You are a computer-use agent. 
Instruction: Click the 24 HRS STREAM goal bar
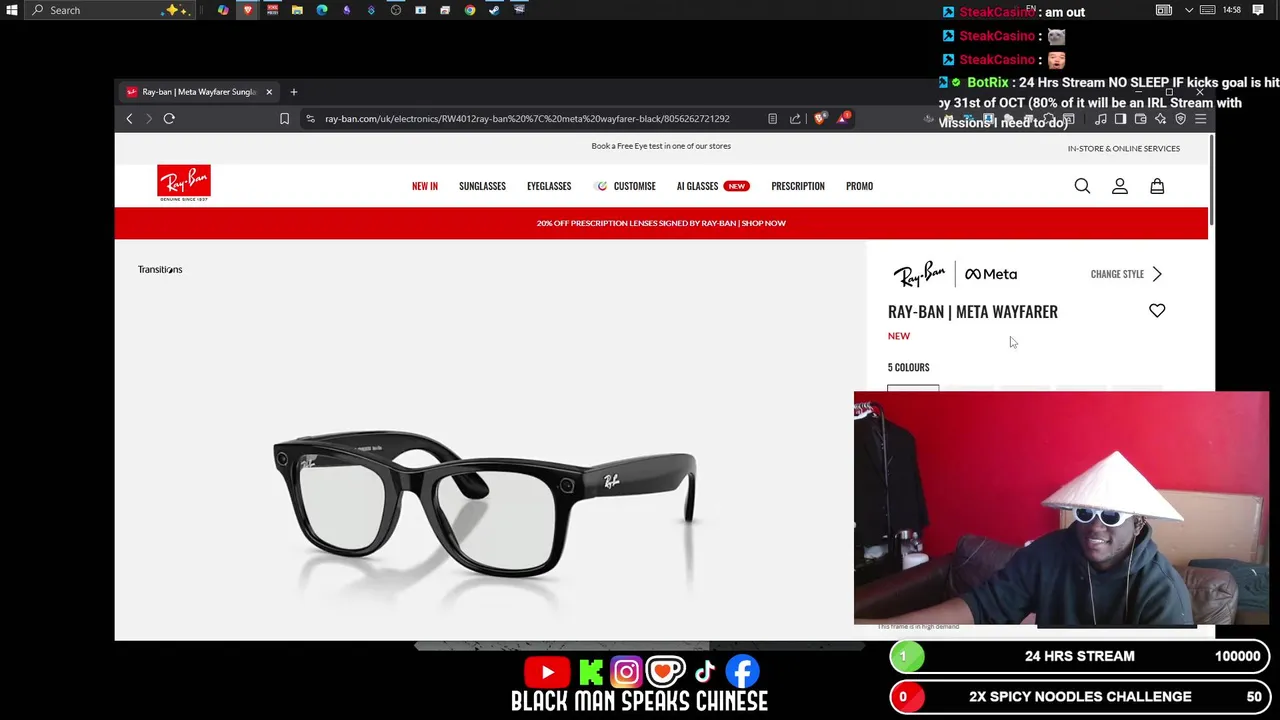click(1080, 657)
